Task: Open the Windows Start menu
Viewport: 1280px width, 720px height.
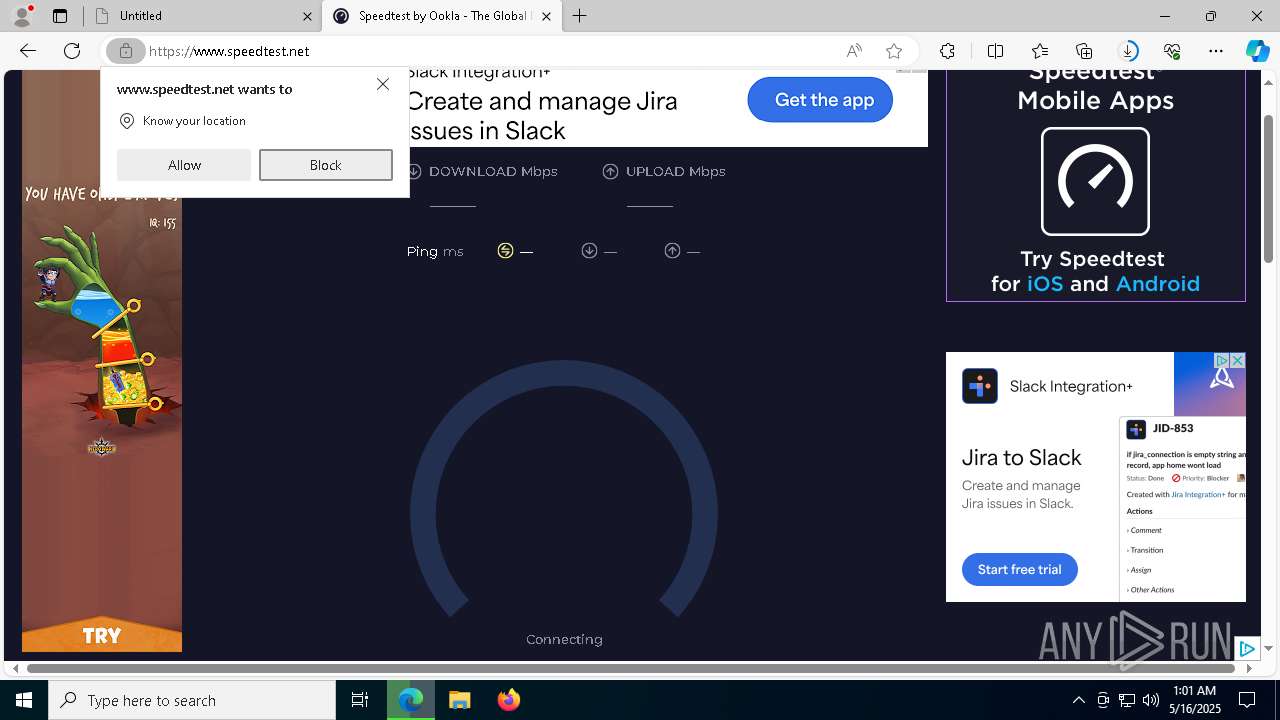Action: click(24, 700)
